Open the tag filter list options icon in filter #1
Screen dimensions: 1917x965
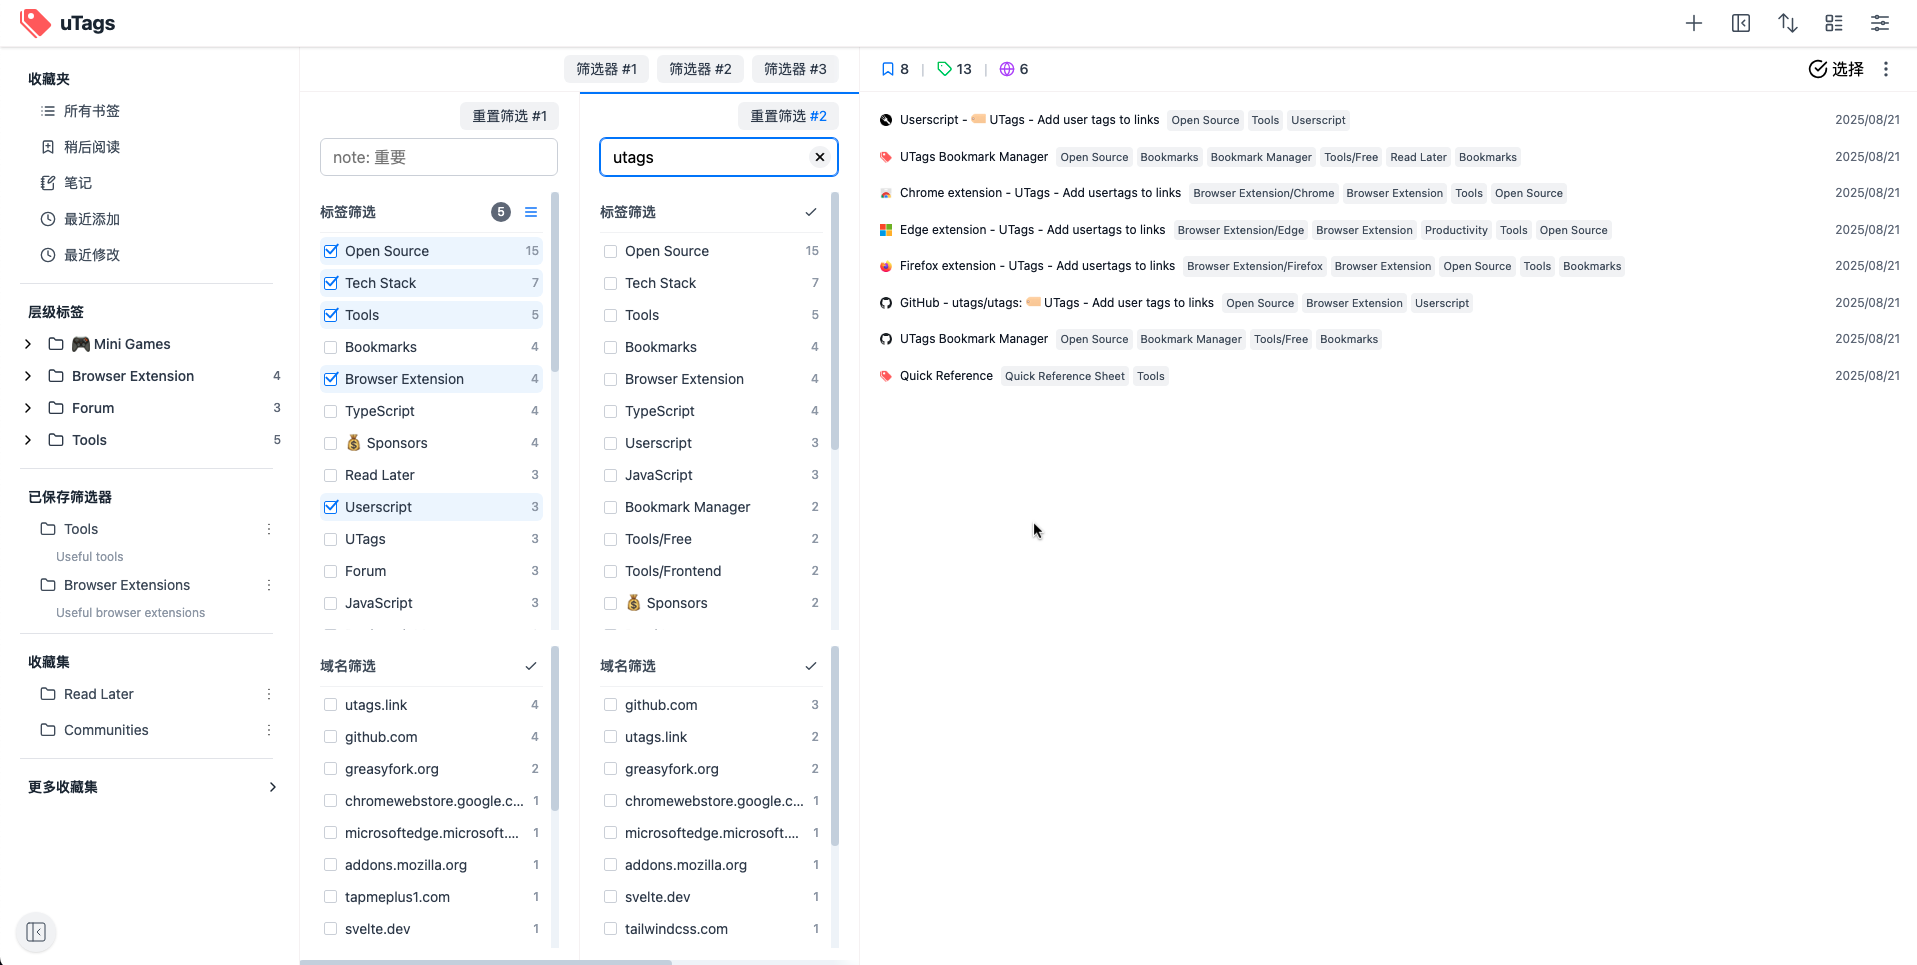click(x=531, y=212)
